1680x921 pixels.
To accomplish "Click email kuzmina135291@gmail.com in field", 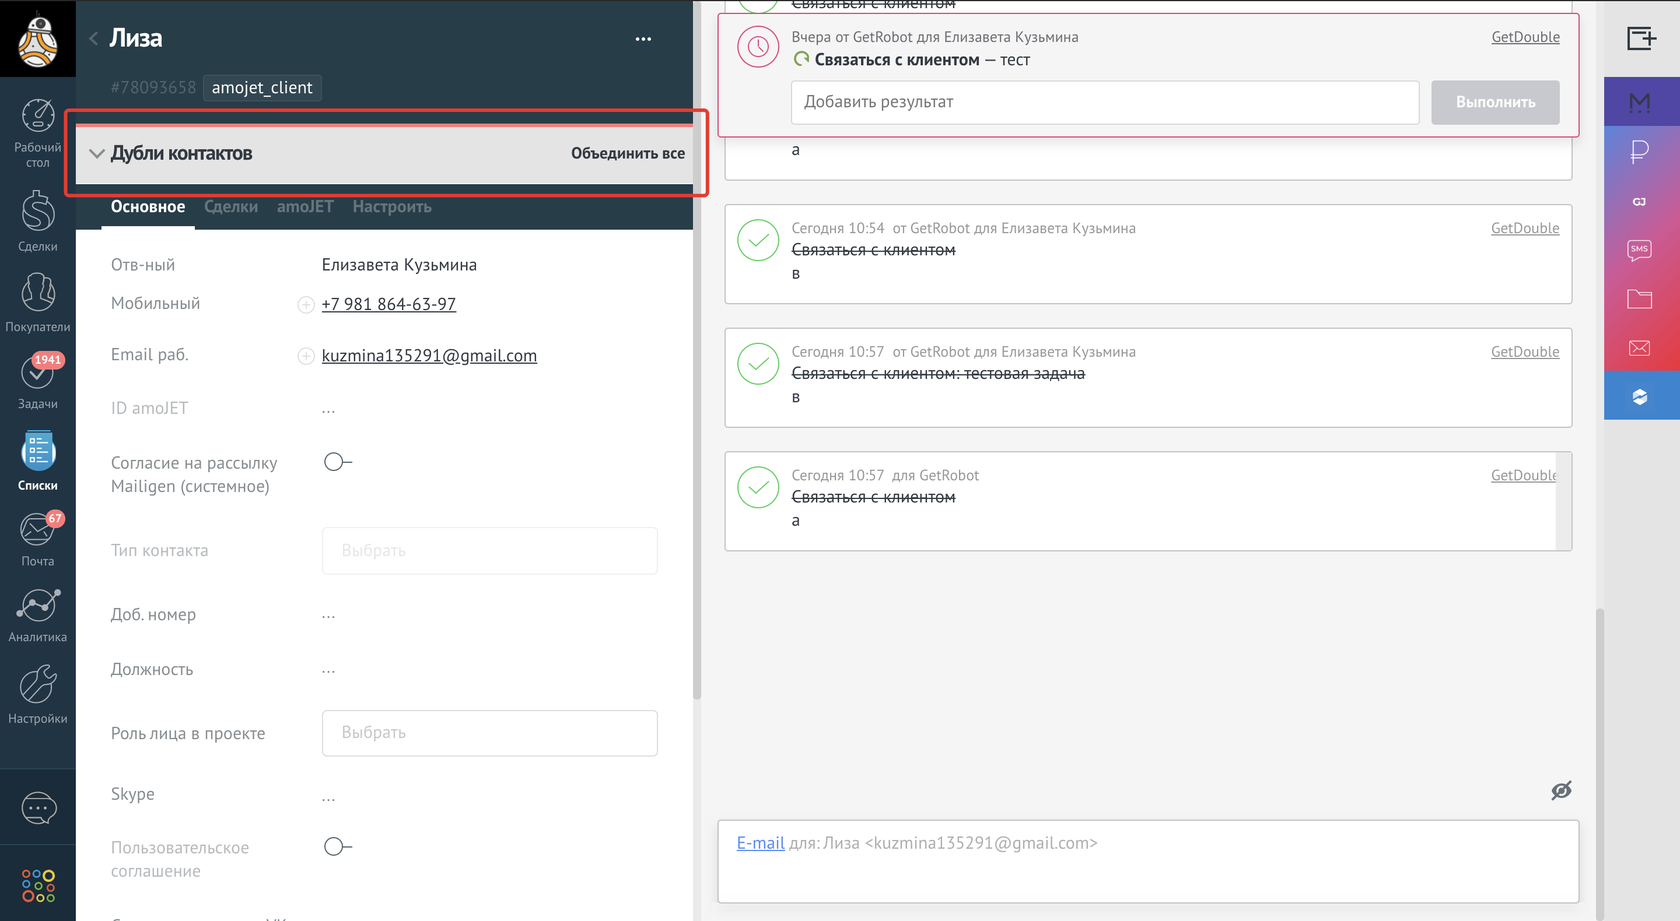I will coord(429,356).
